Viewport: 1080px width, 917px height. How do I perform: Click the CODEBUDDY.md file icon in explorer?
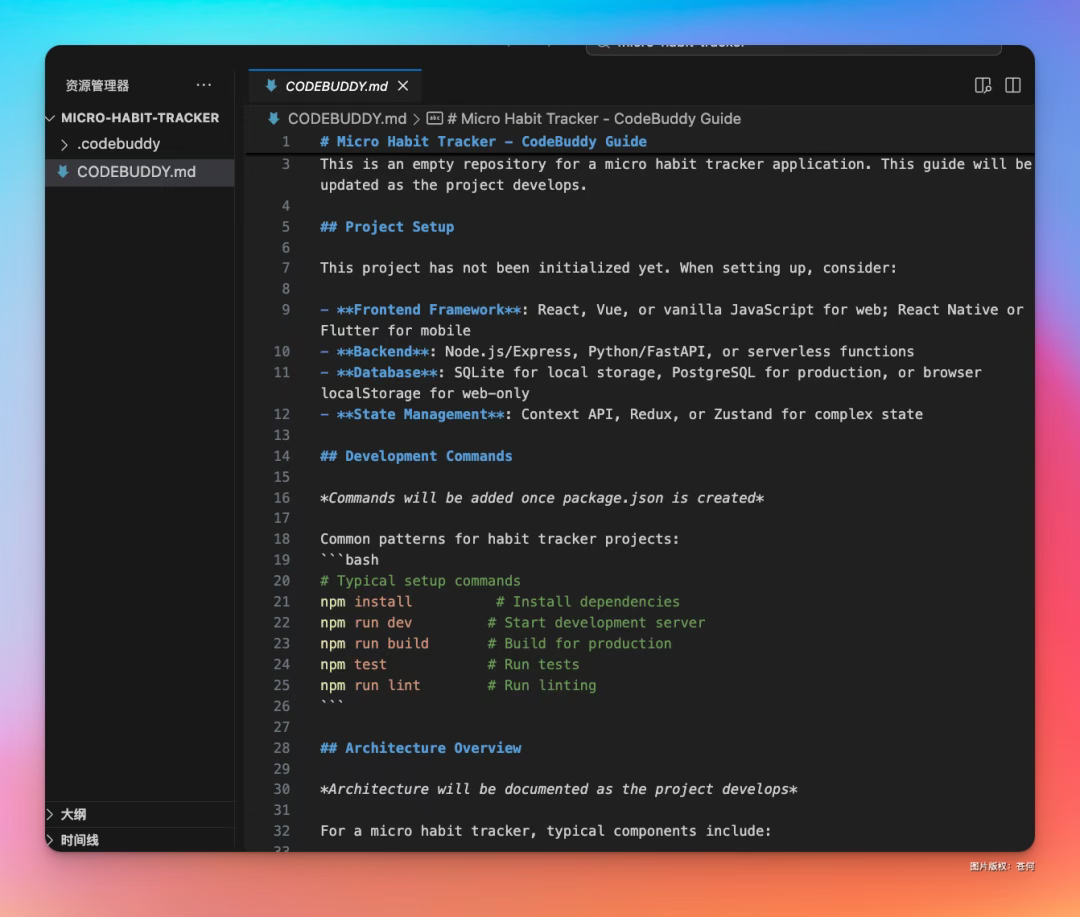pyautogui.click(x=64, y=172)
